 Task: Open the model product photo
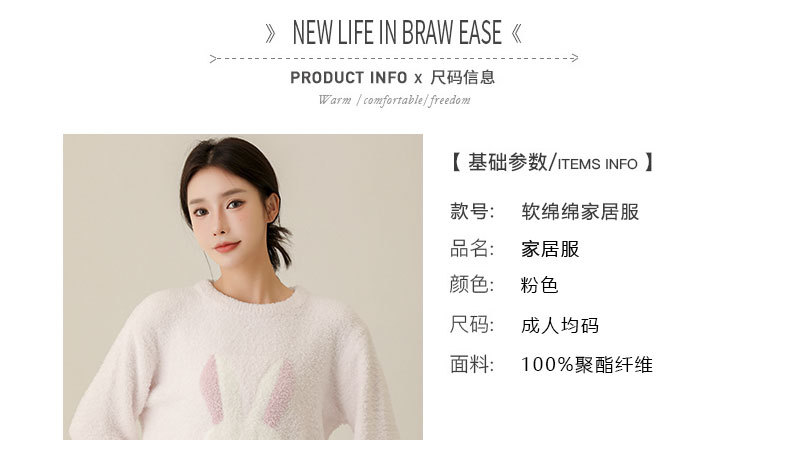click(243, 287)
